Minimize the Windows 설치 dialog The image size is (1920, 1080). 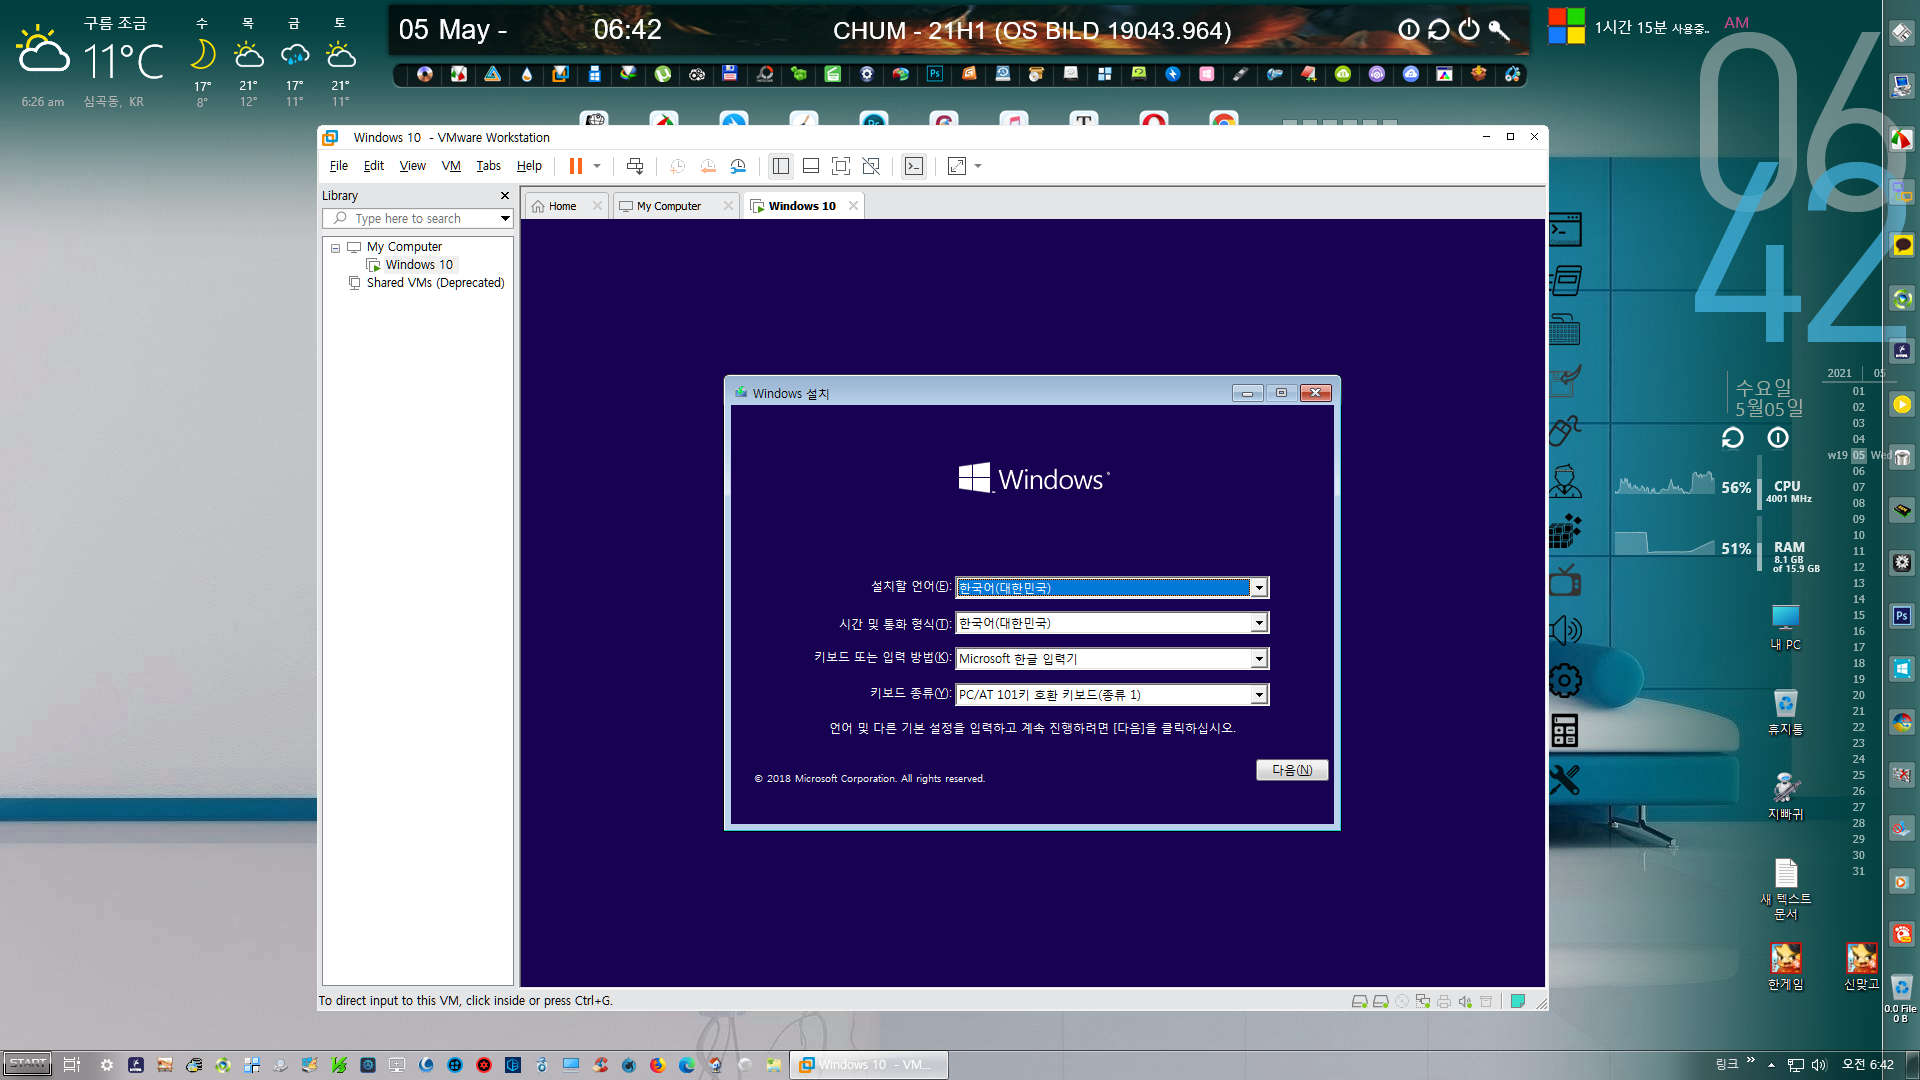(1247, 393)
